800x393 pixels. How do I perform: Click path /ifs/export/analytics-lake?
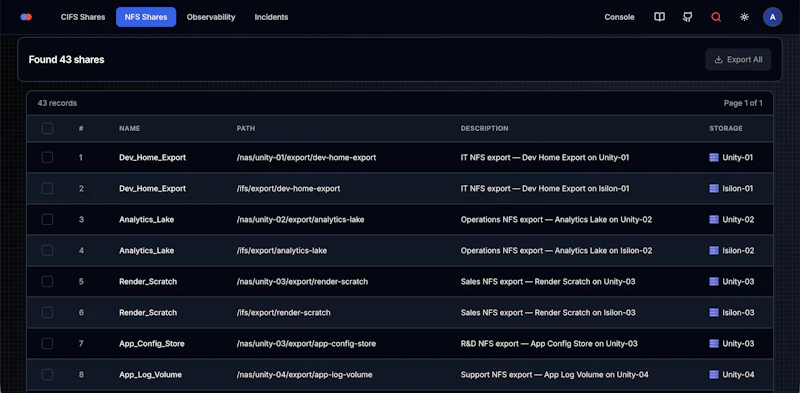(282, 251)
